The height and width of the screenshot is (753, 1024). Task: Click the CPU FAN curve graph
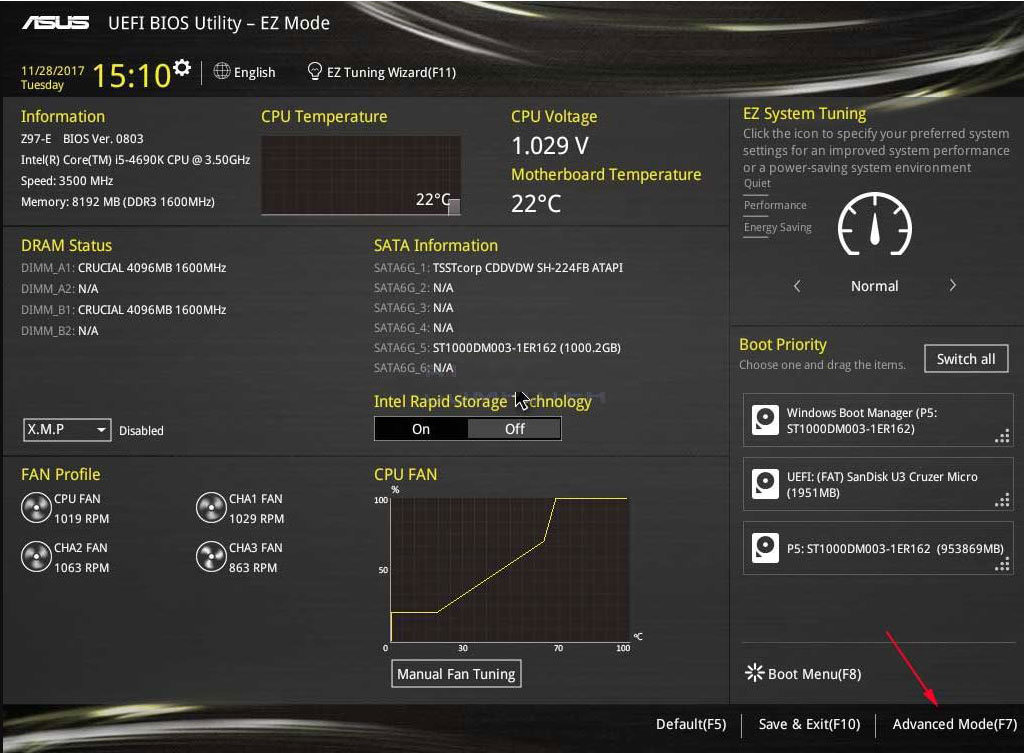tap(510, 569)
